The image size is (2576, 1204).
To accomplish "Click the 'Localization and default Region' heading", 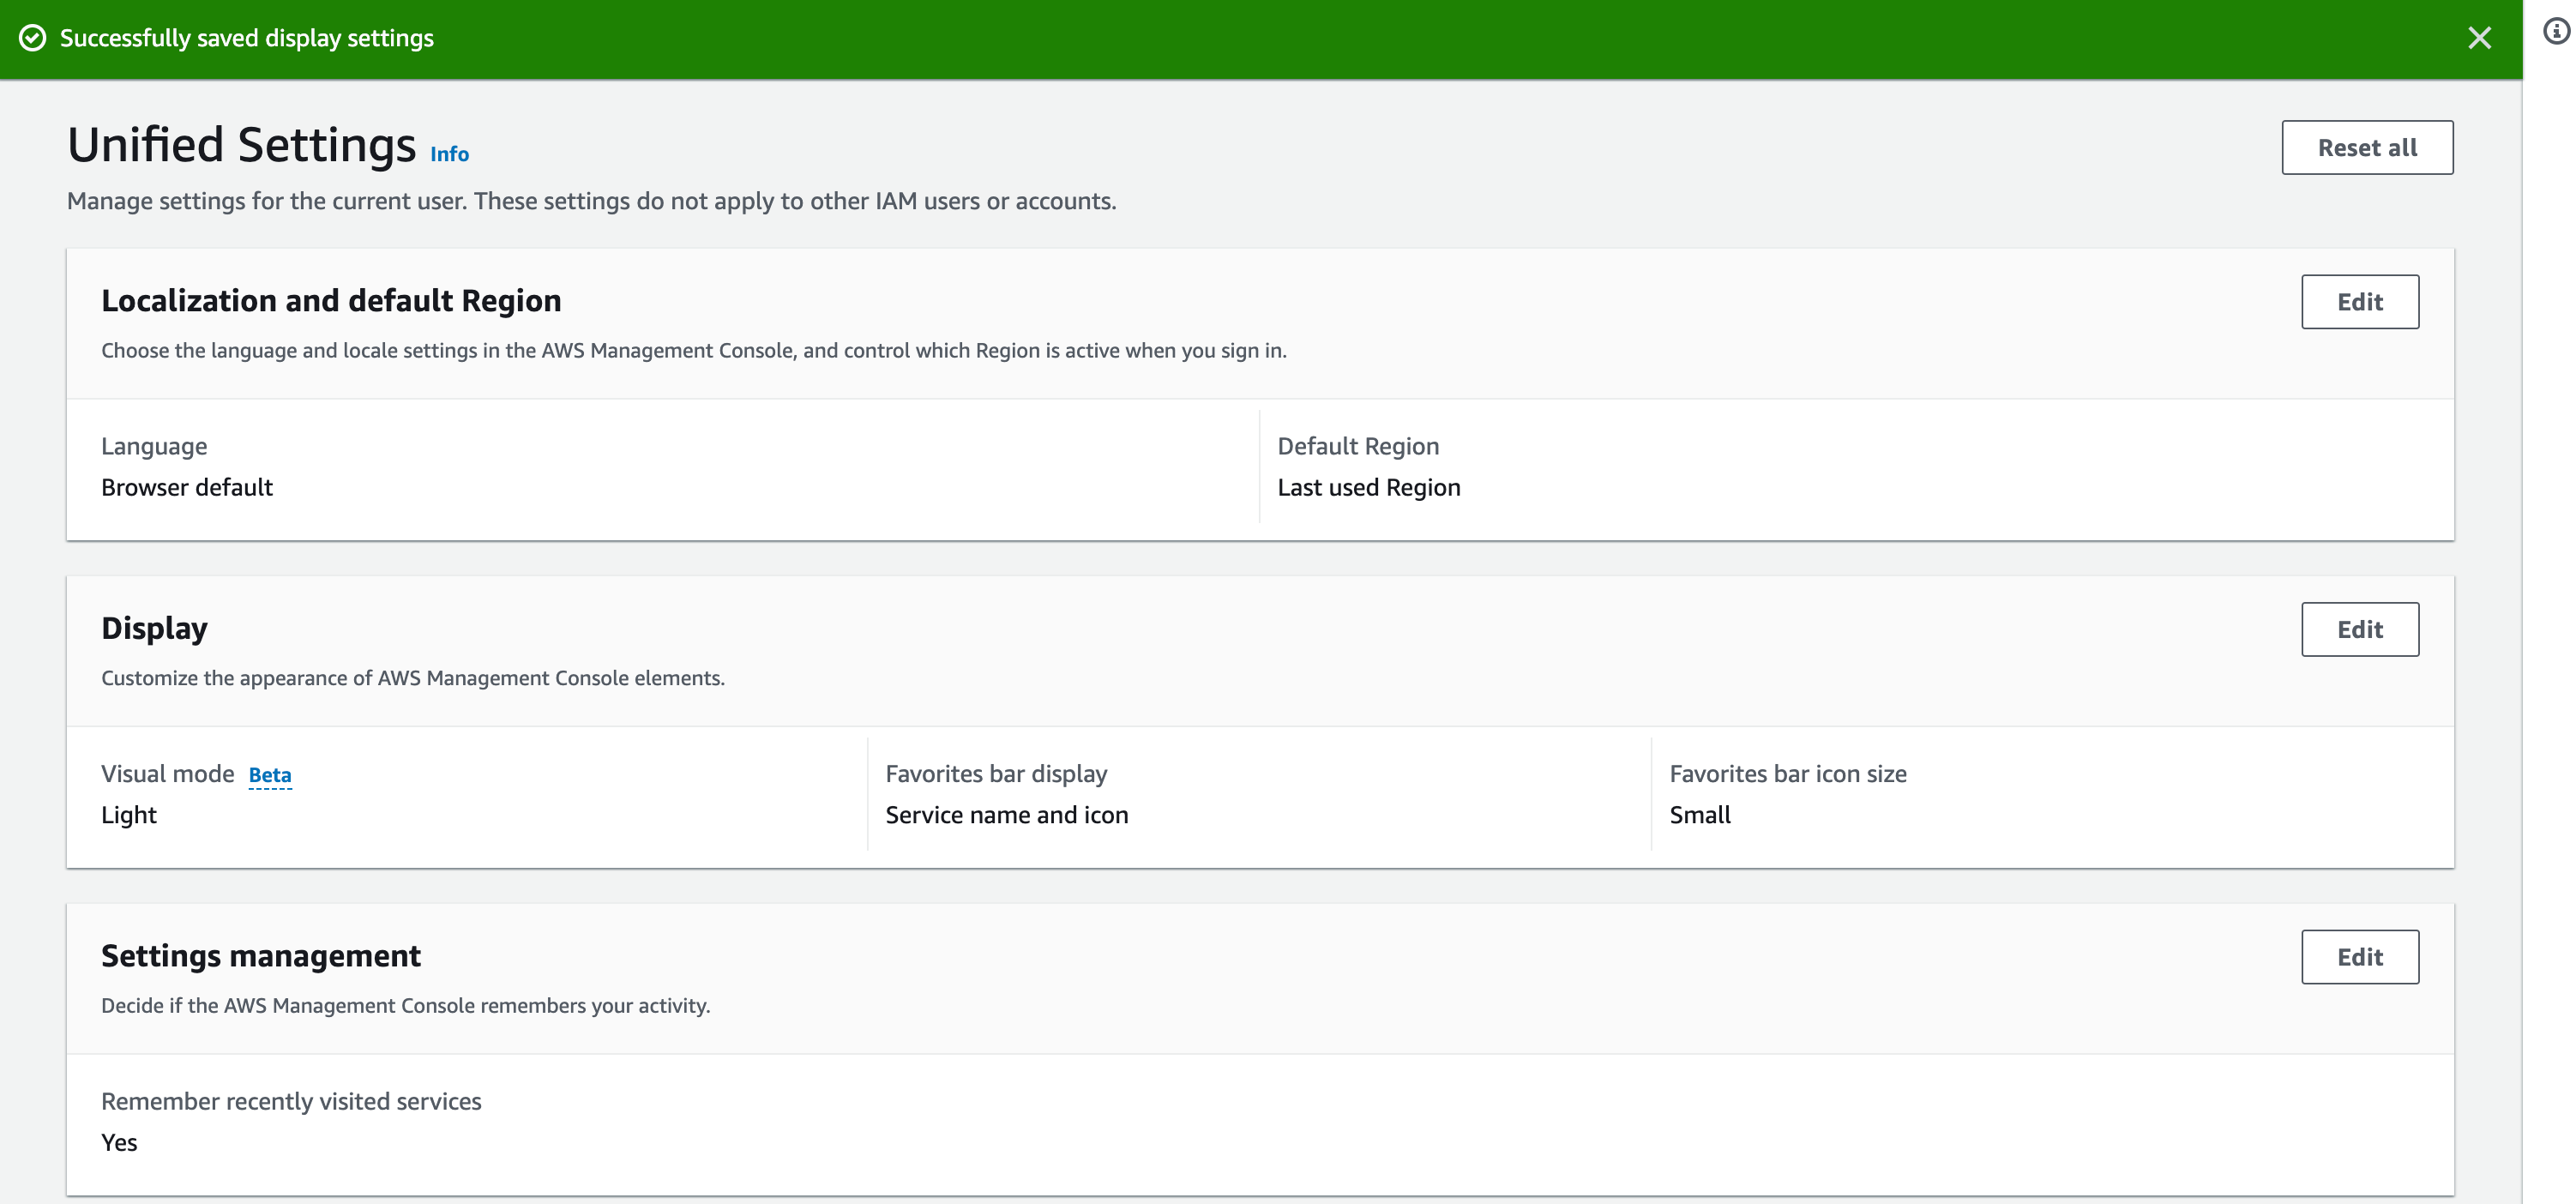I will (331, 301).
